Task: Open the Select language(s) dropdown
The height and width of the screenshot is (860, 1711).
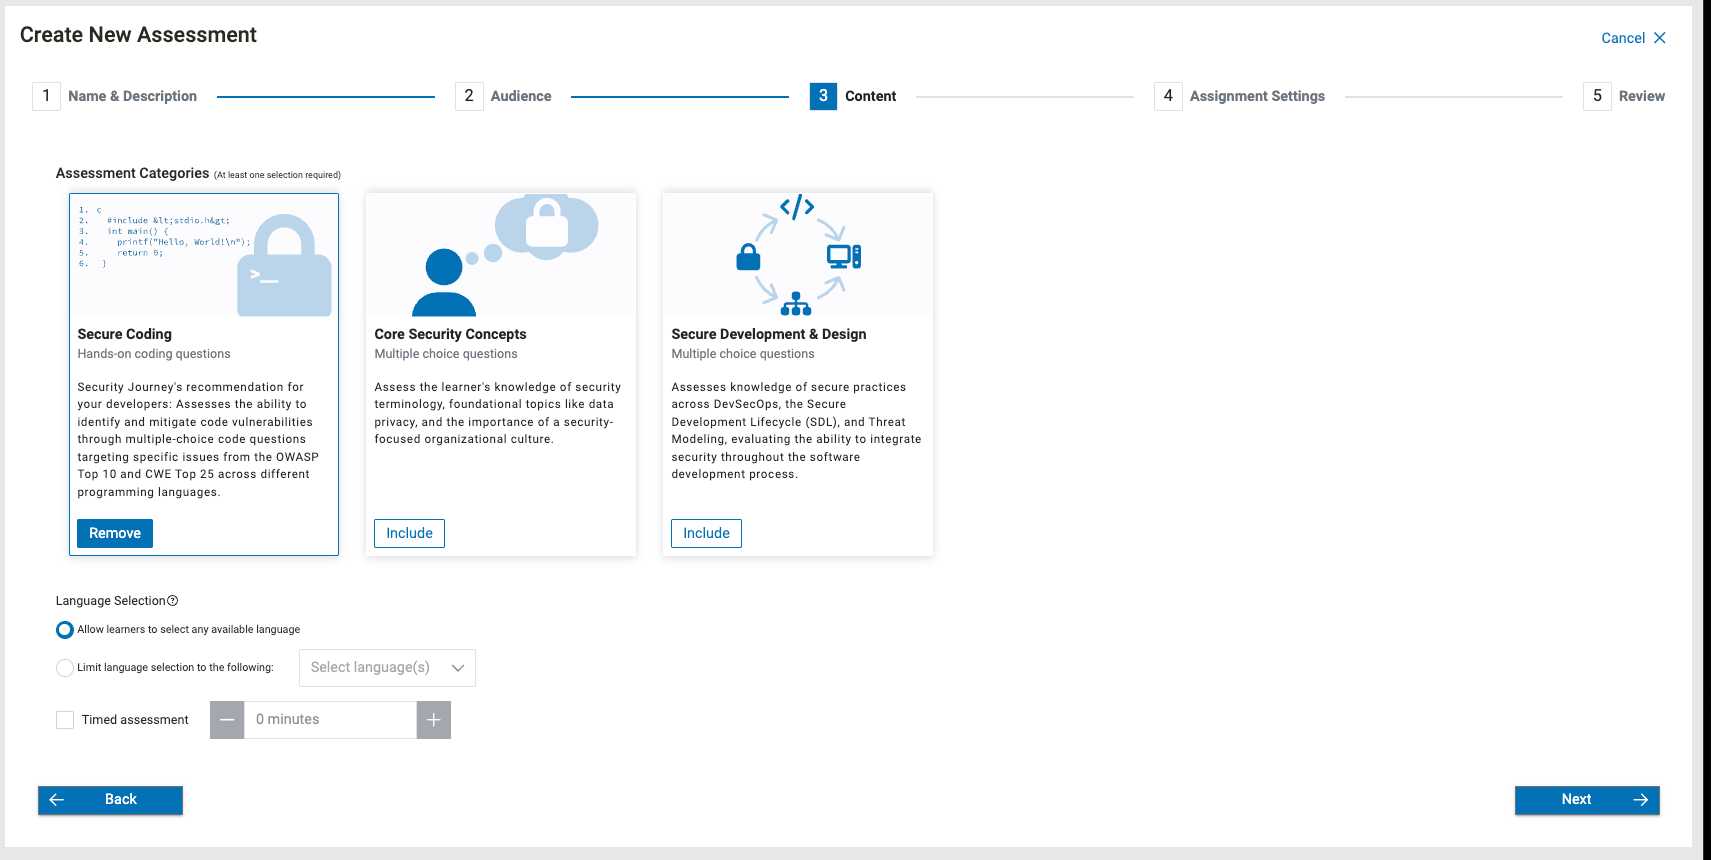Action: pyautogui.click(x=387, y=668)
